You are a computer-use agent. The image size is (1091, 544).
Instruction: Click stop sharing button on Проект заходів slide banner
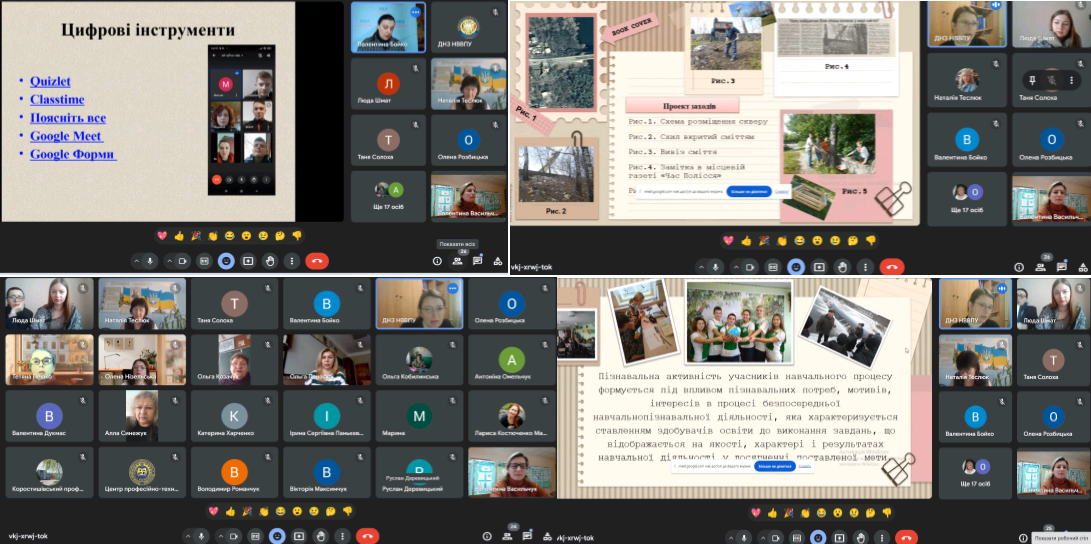click(749, 190)
